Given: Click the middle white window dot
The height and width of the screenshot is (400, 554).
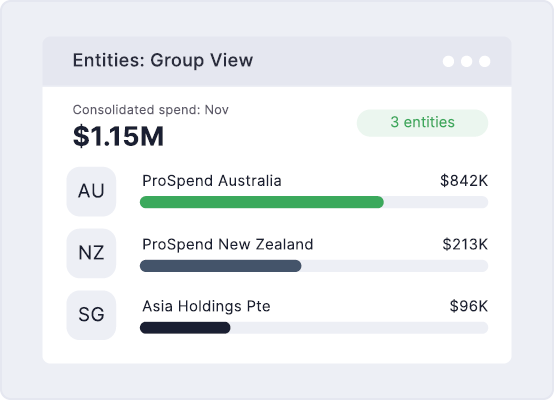Looking at the screenshot, I should coord(466,61).
